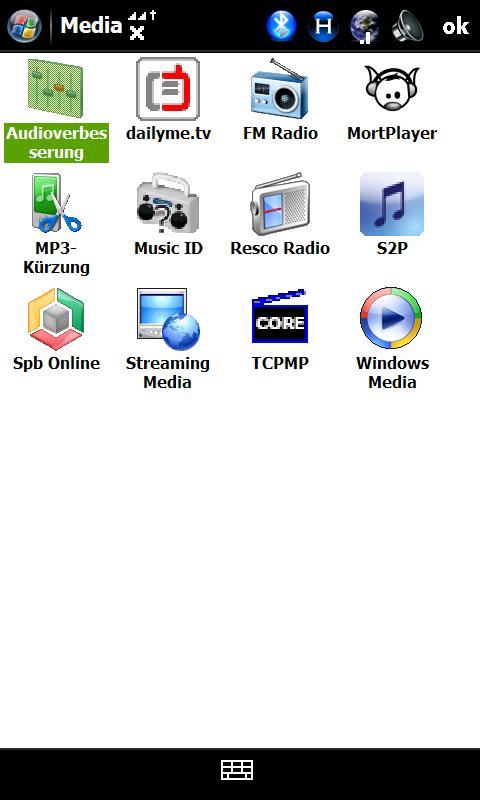Launch the Windows Media player icon
Screen dimensions: 480x800
coord(392,318)
